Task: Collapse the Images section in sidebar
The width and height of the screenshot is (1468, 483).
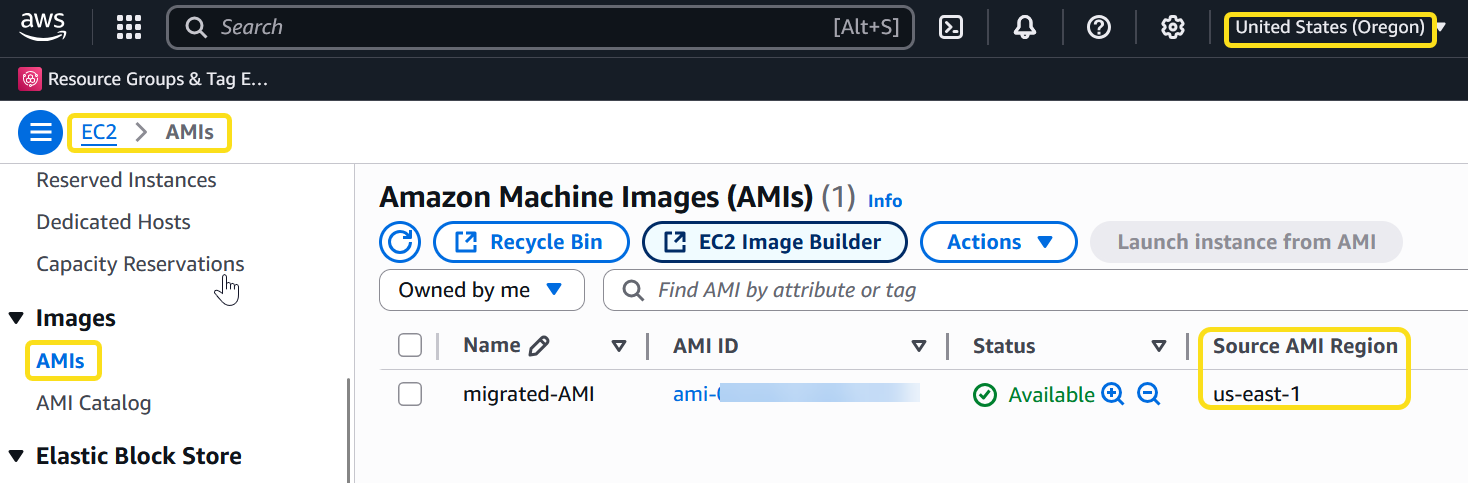Action: coord(16,318)
